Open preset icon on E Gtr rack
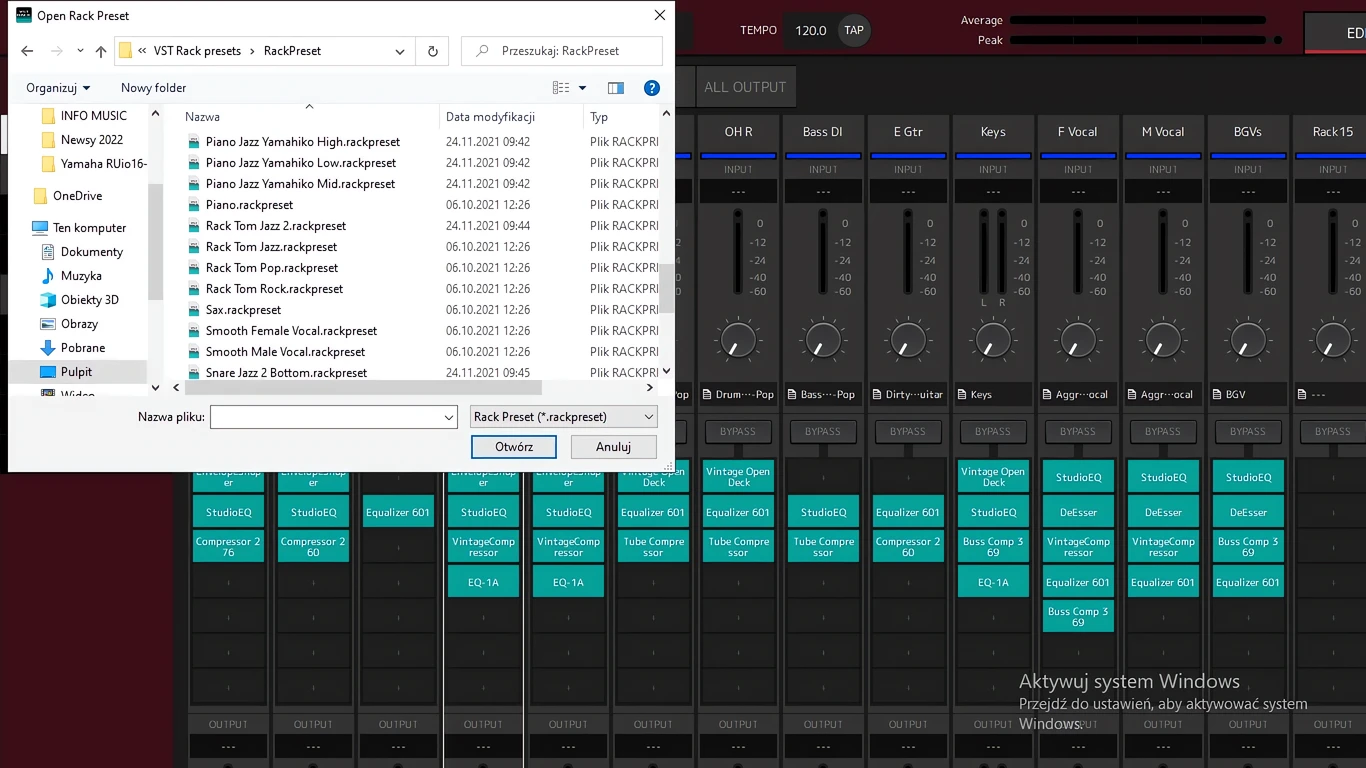The image size is (1366, 768). tap(877, 395)
